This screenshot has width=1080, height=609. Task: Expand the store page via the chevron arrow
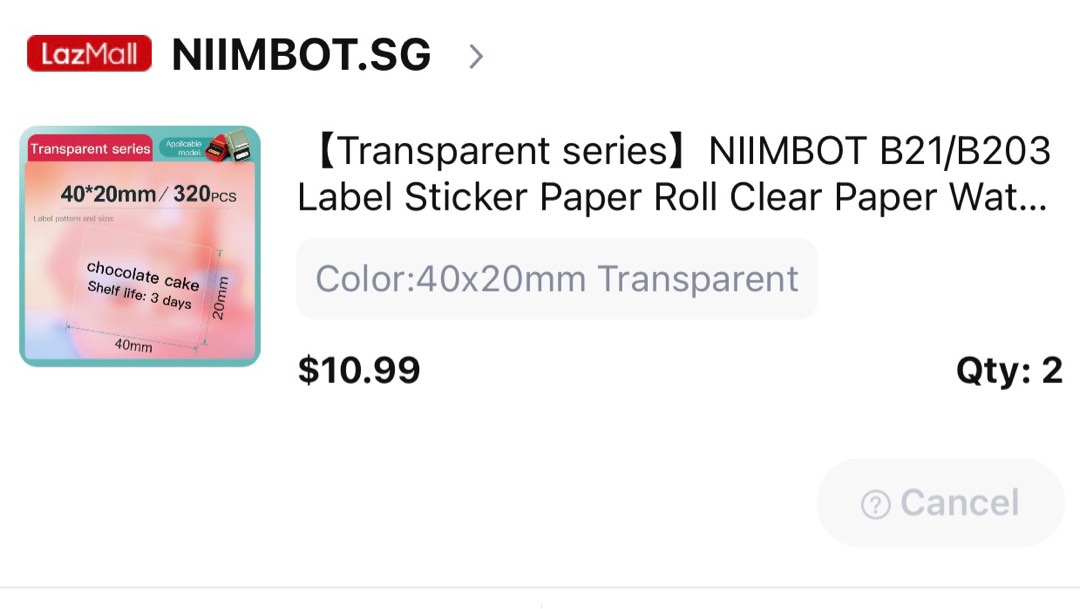[x=475, y=56]
